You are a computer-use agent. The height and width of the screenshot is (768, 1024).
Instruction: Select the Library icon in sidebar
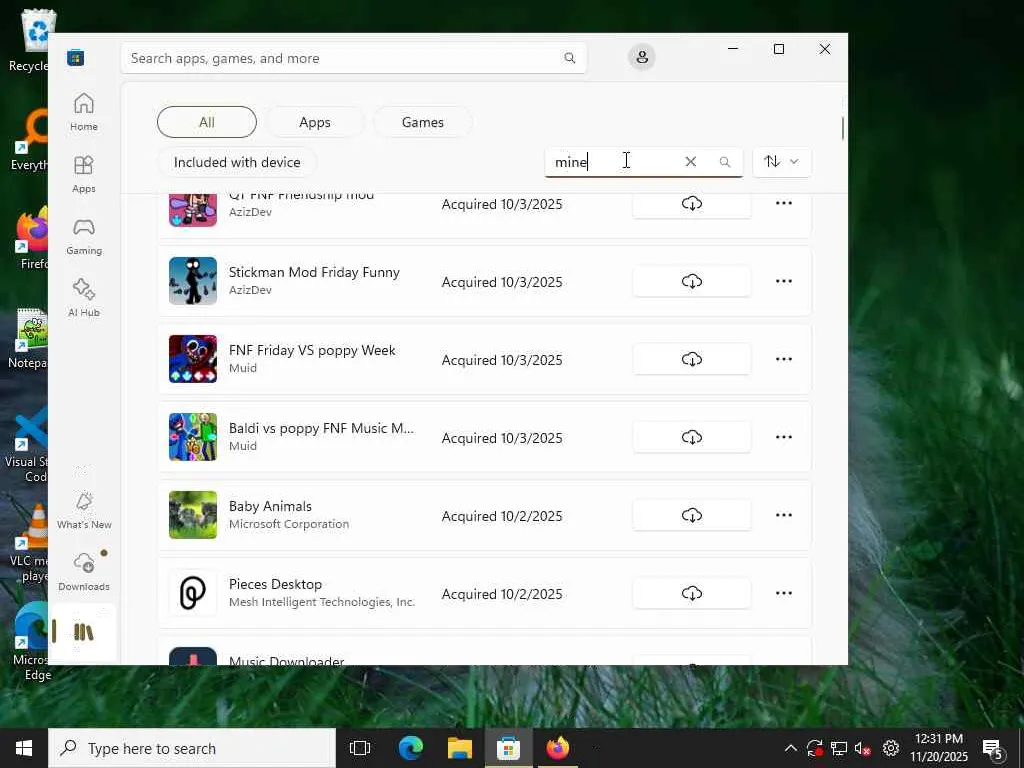[84, 632]
